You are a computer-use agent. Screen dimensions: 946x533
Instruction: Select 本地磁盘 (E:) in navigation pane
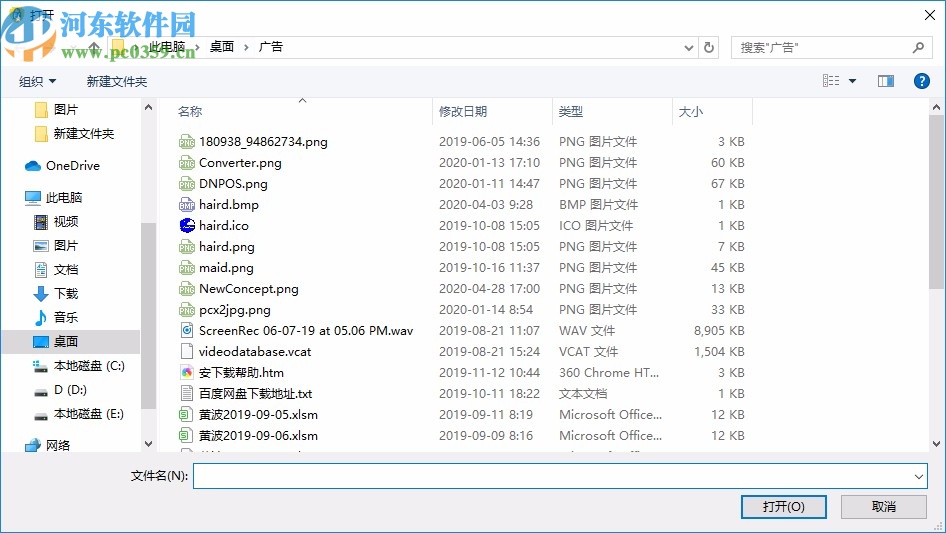tap(89, 414)
